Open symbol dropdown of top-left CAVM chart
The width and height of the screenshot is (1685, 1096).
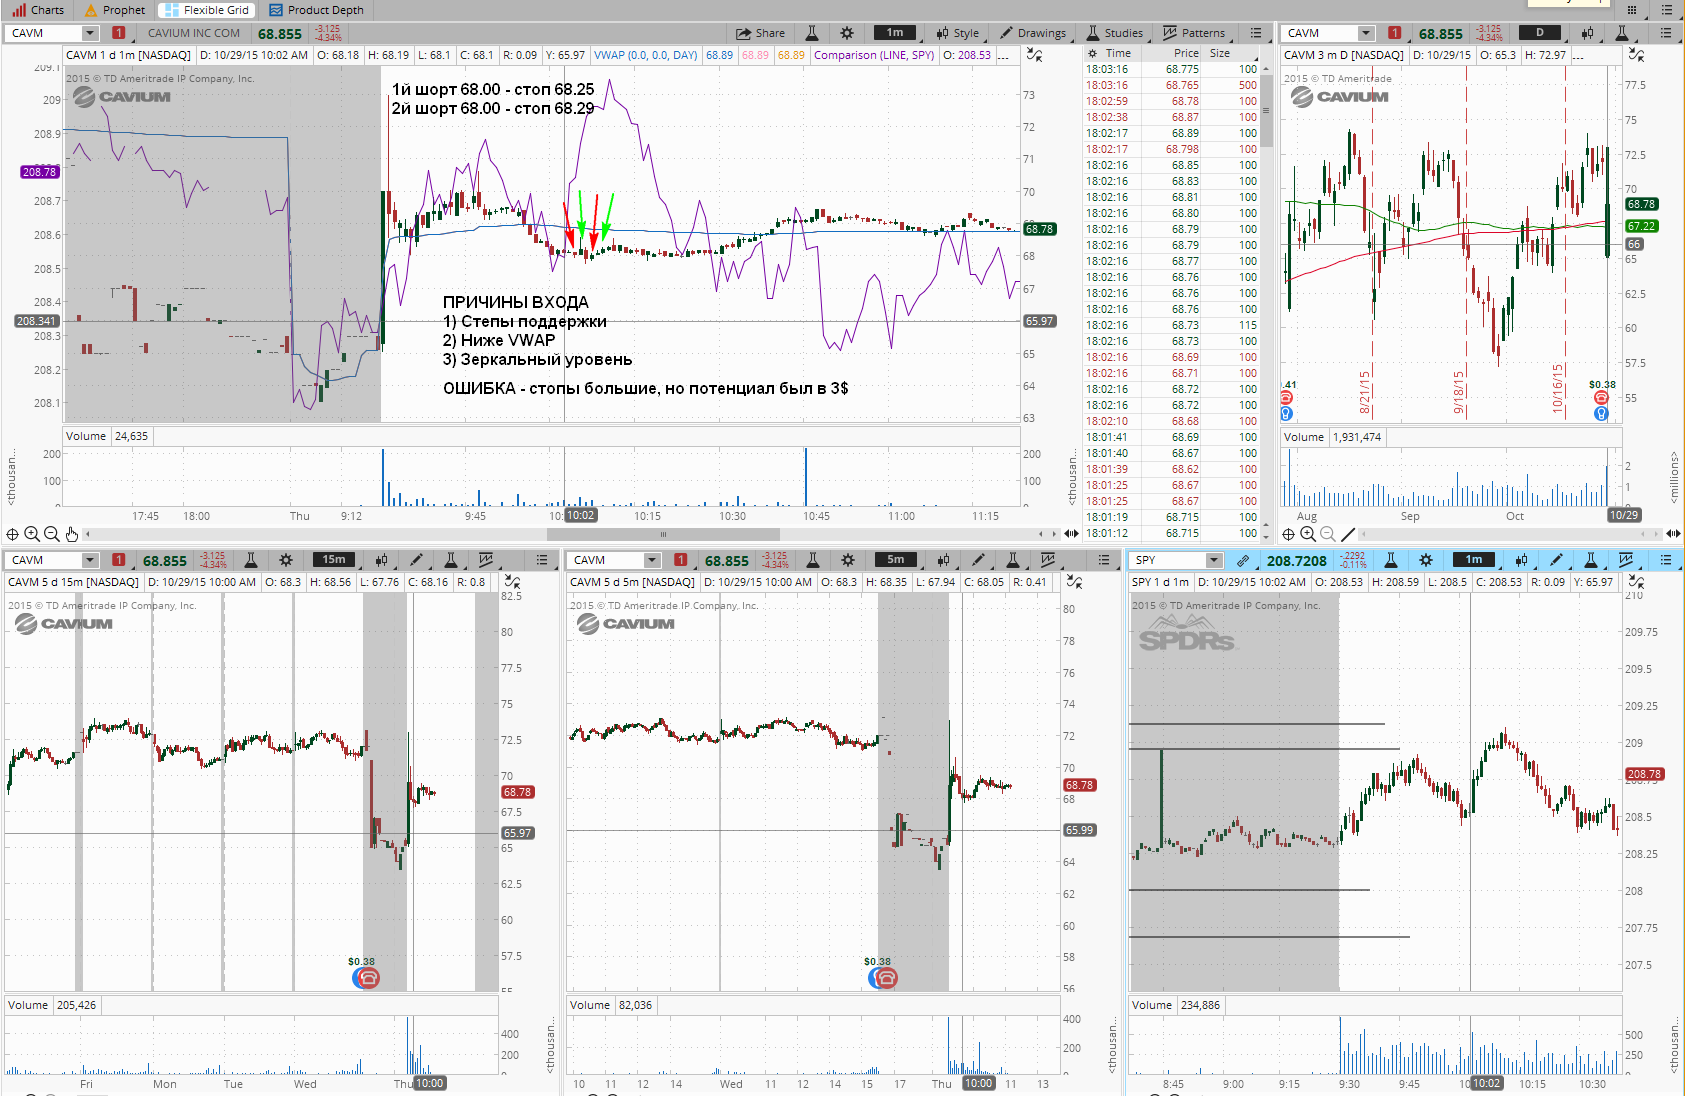point(90,33)
